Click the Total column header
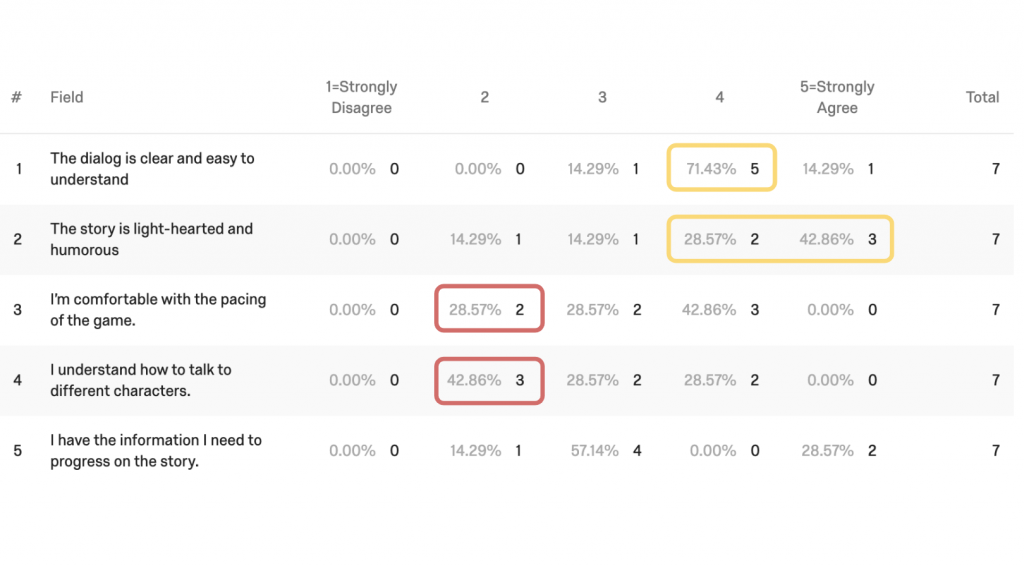Screen dimensions: 1024x566 [x=982, y=97]
